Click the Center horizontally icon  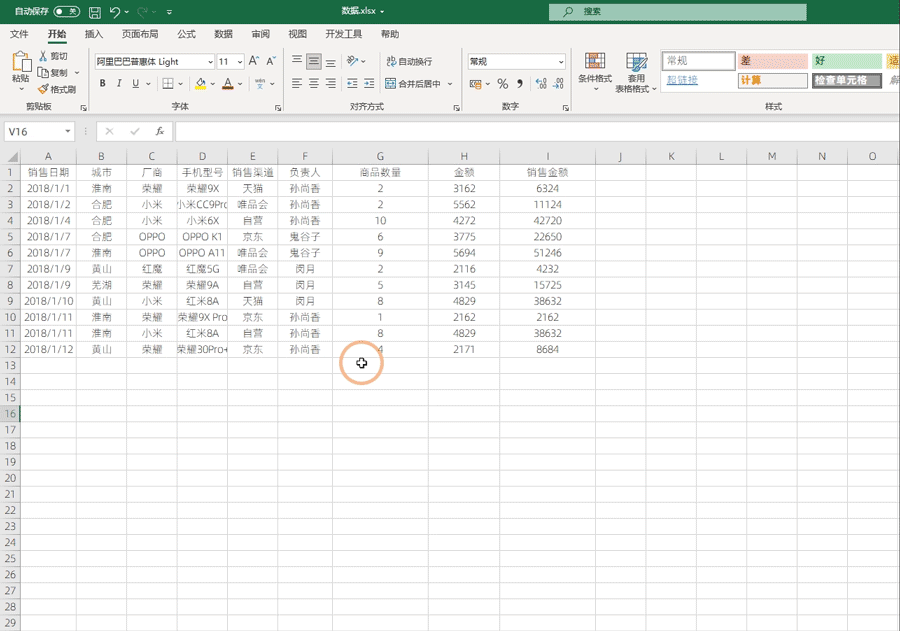(x=314, y=84)
